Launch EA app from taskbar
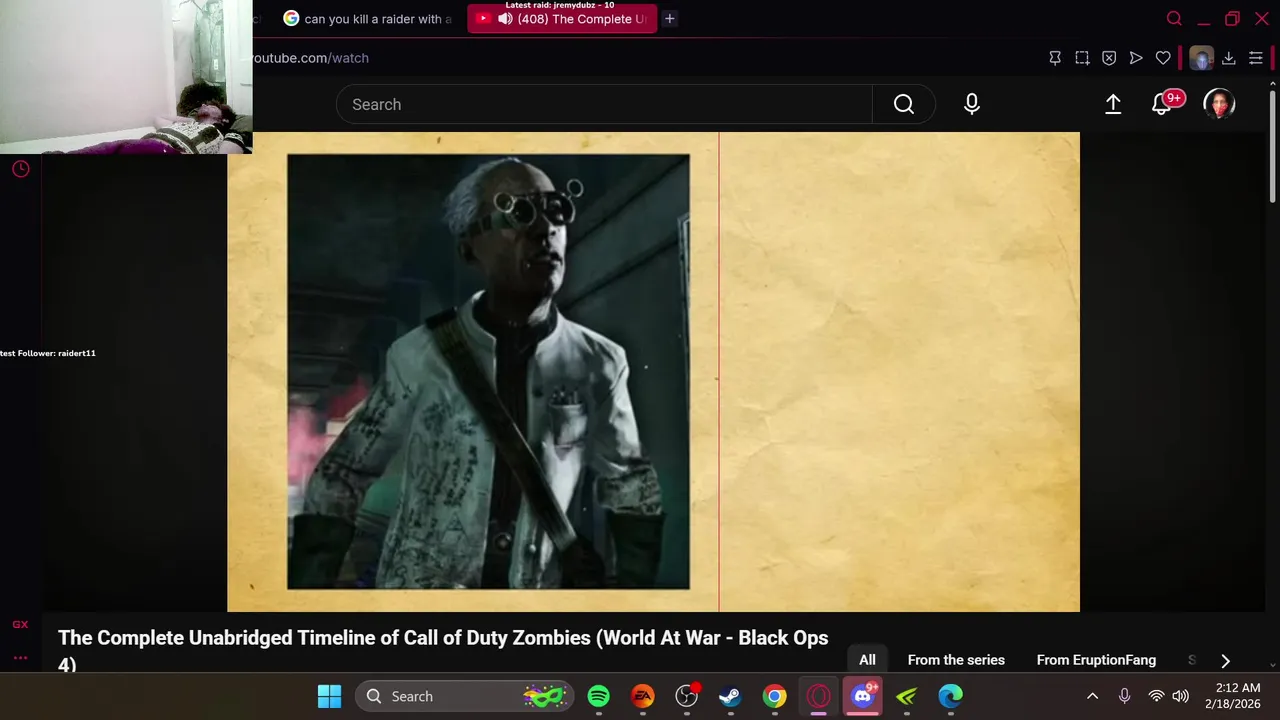The image size is (1280, 720). 643,696
